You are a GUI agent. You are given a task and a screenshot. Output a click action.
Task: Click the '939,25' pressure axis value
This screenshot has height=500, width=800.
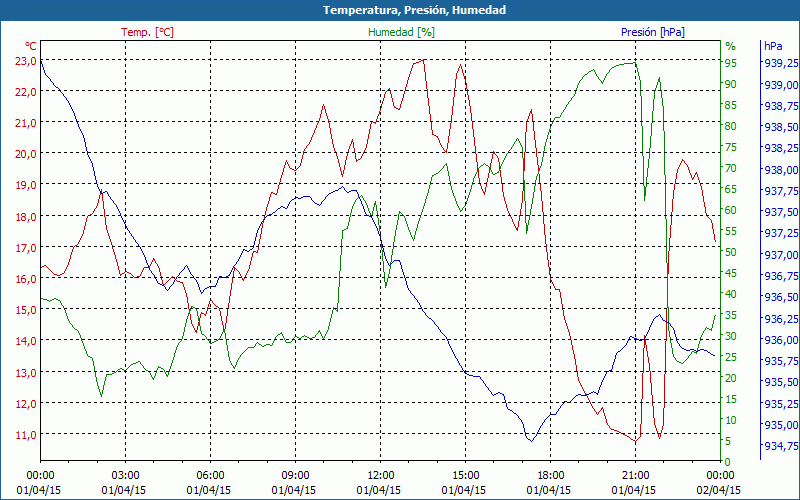[781, 63]
